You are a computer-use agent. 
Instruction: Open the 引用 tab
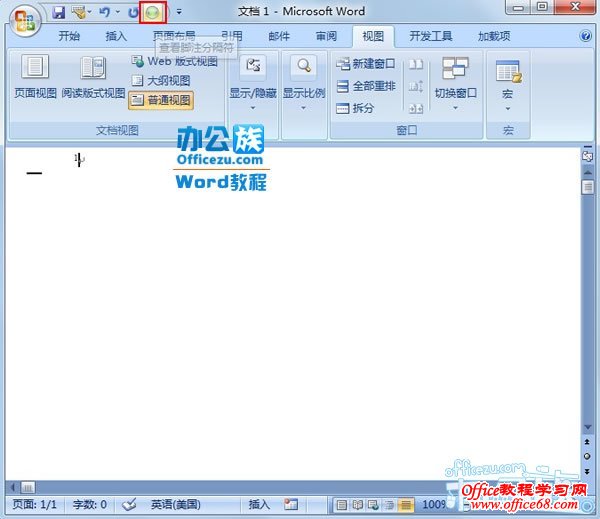pos(232,36)
